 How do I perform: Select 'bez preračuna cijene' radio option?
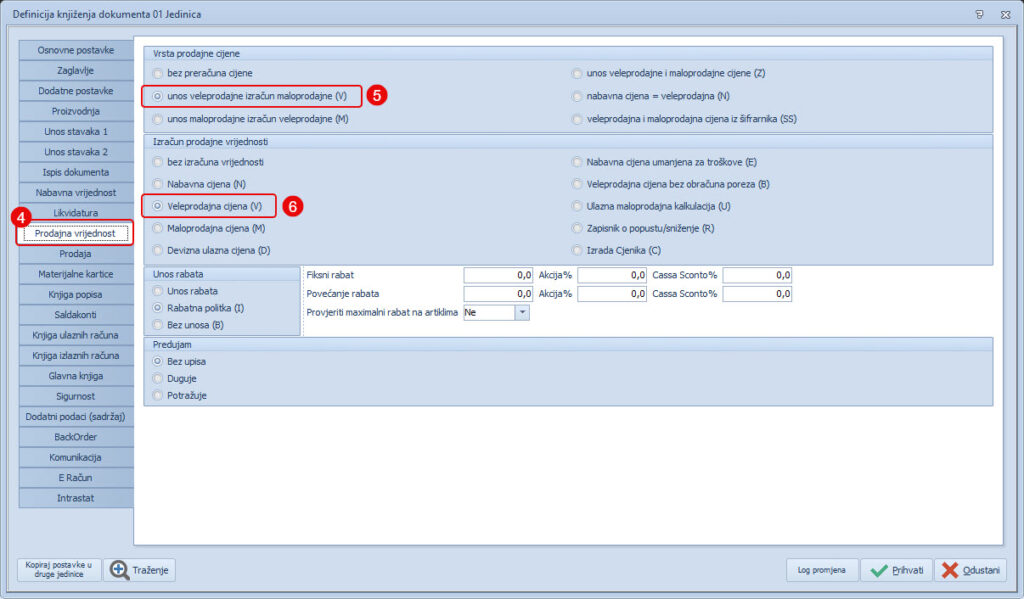tap(157, 73)
